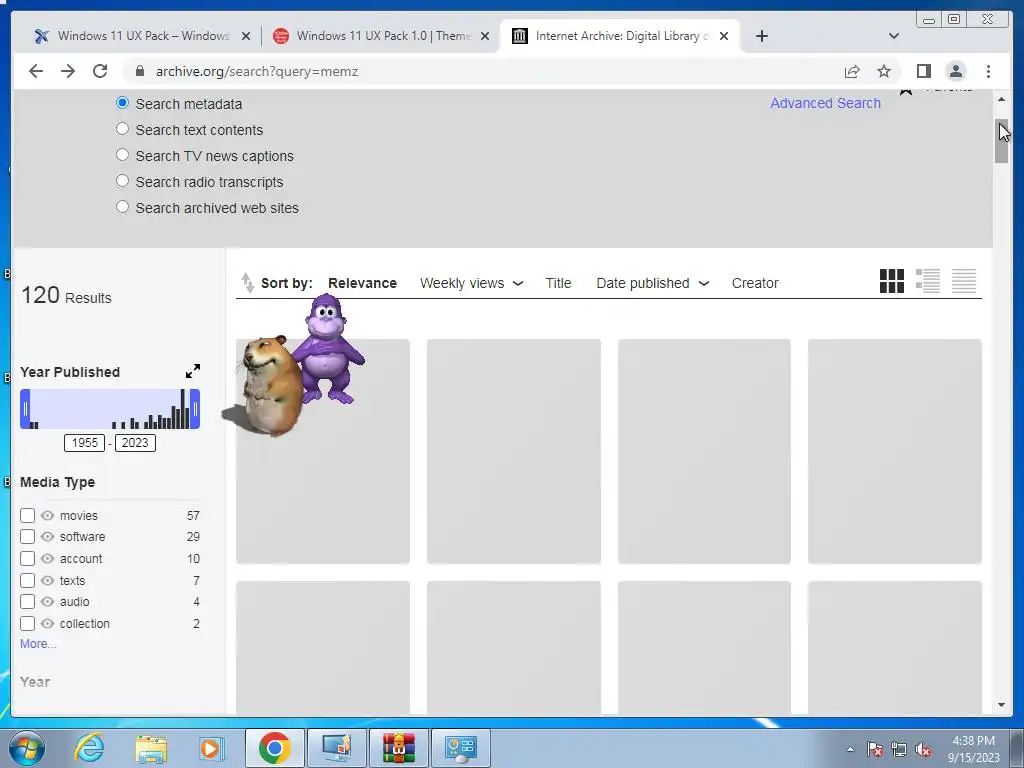Show More media type filters
This screenshot has height=768, width=1024.
(38, 644)
